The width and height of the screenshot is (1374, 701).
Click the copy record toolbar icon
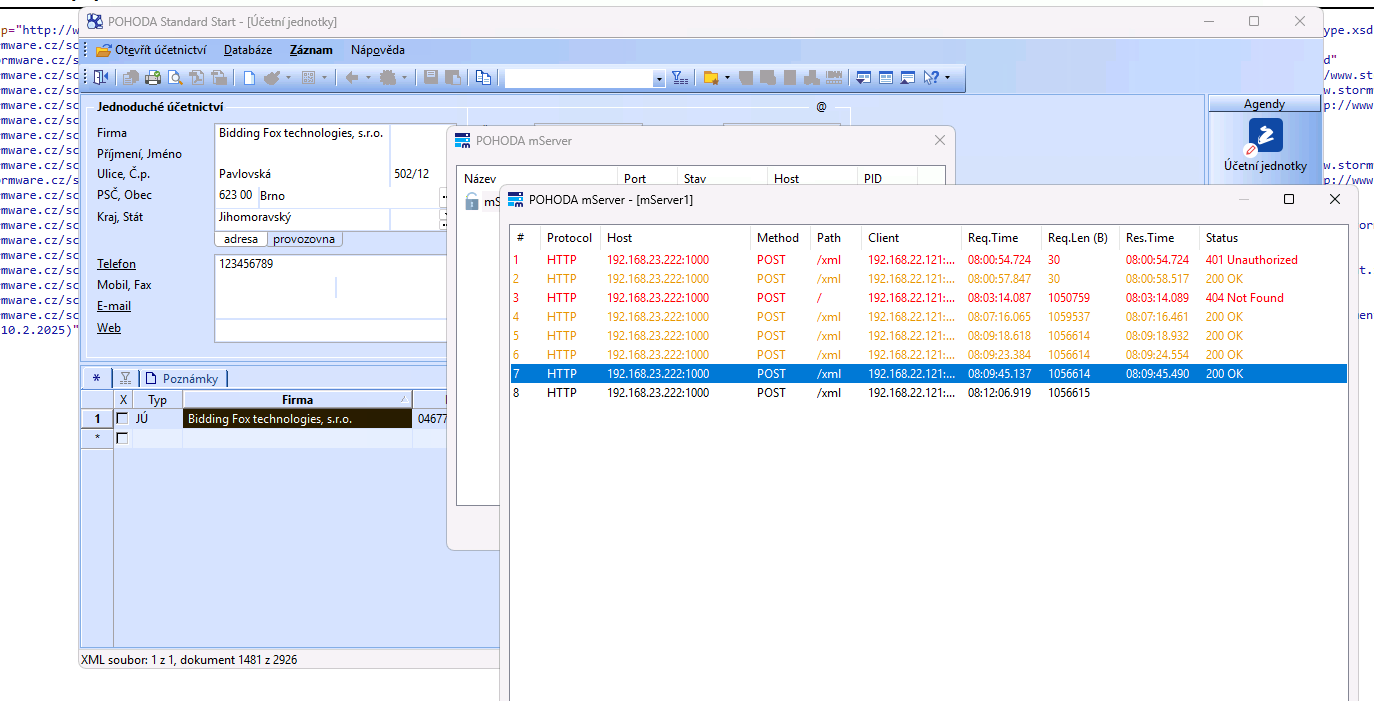[483, 77]
